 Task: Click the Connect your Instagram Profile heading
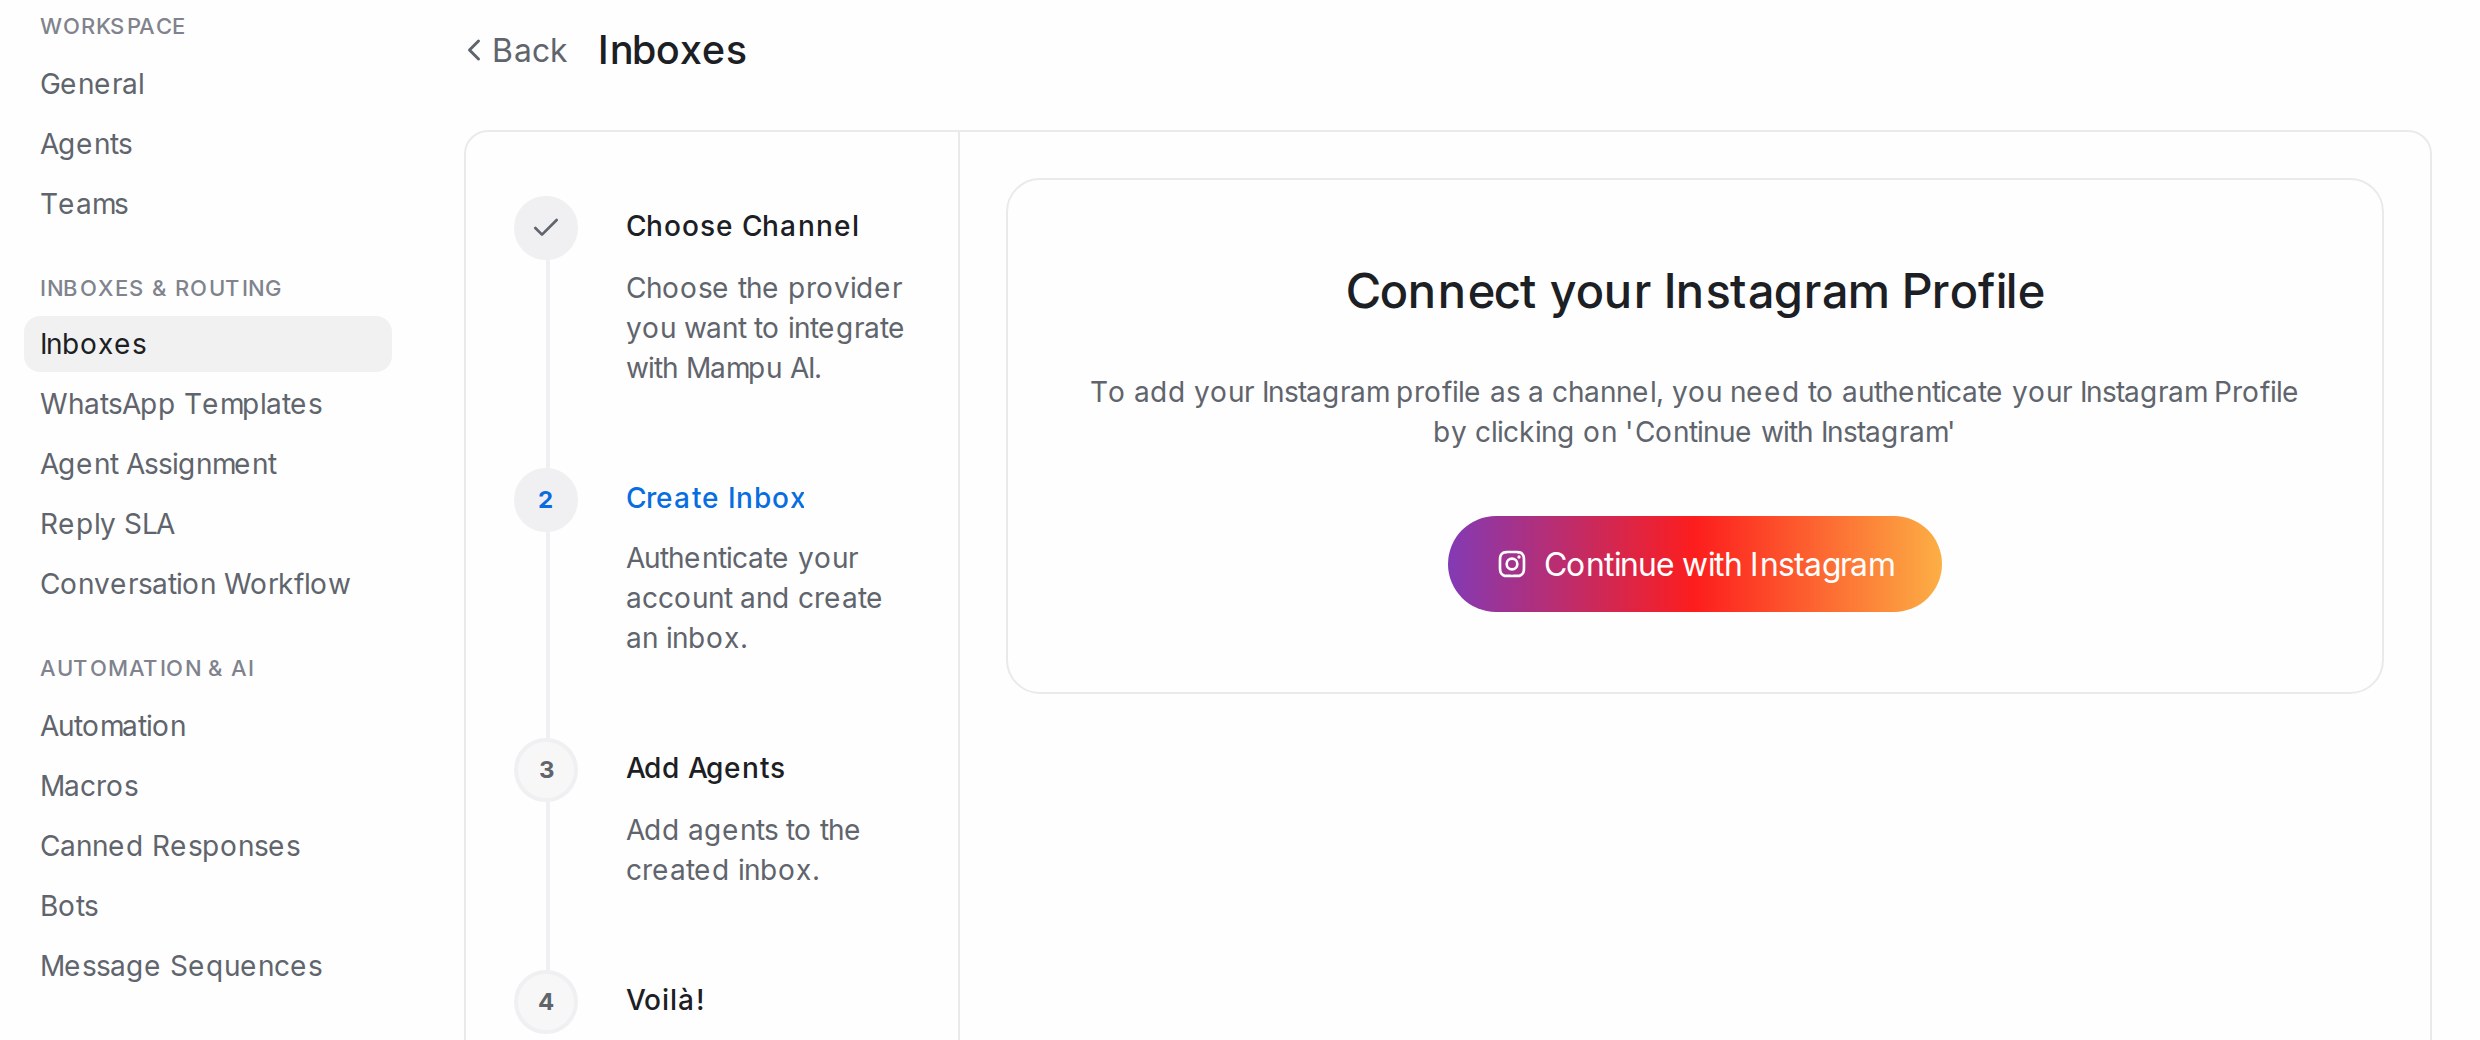click(1694, 292)
